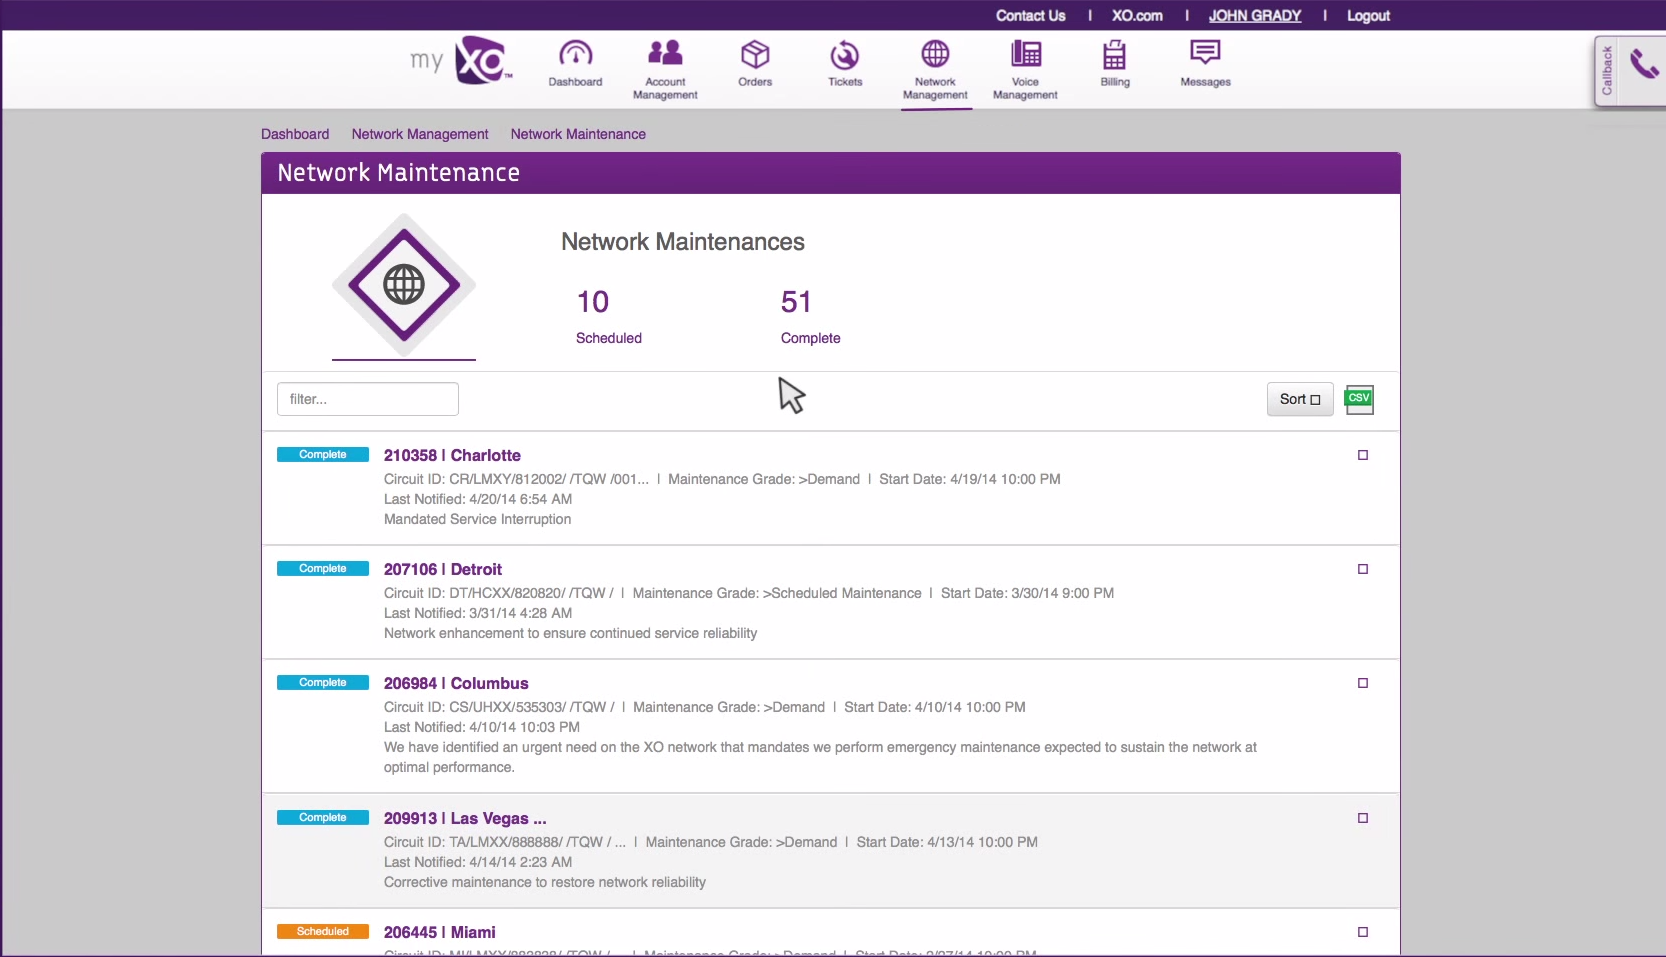The height and width of the screenshot is (957, 1666).
Task: Open maintenance 207106 Detroit
Action: [443, 569]
